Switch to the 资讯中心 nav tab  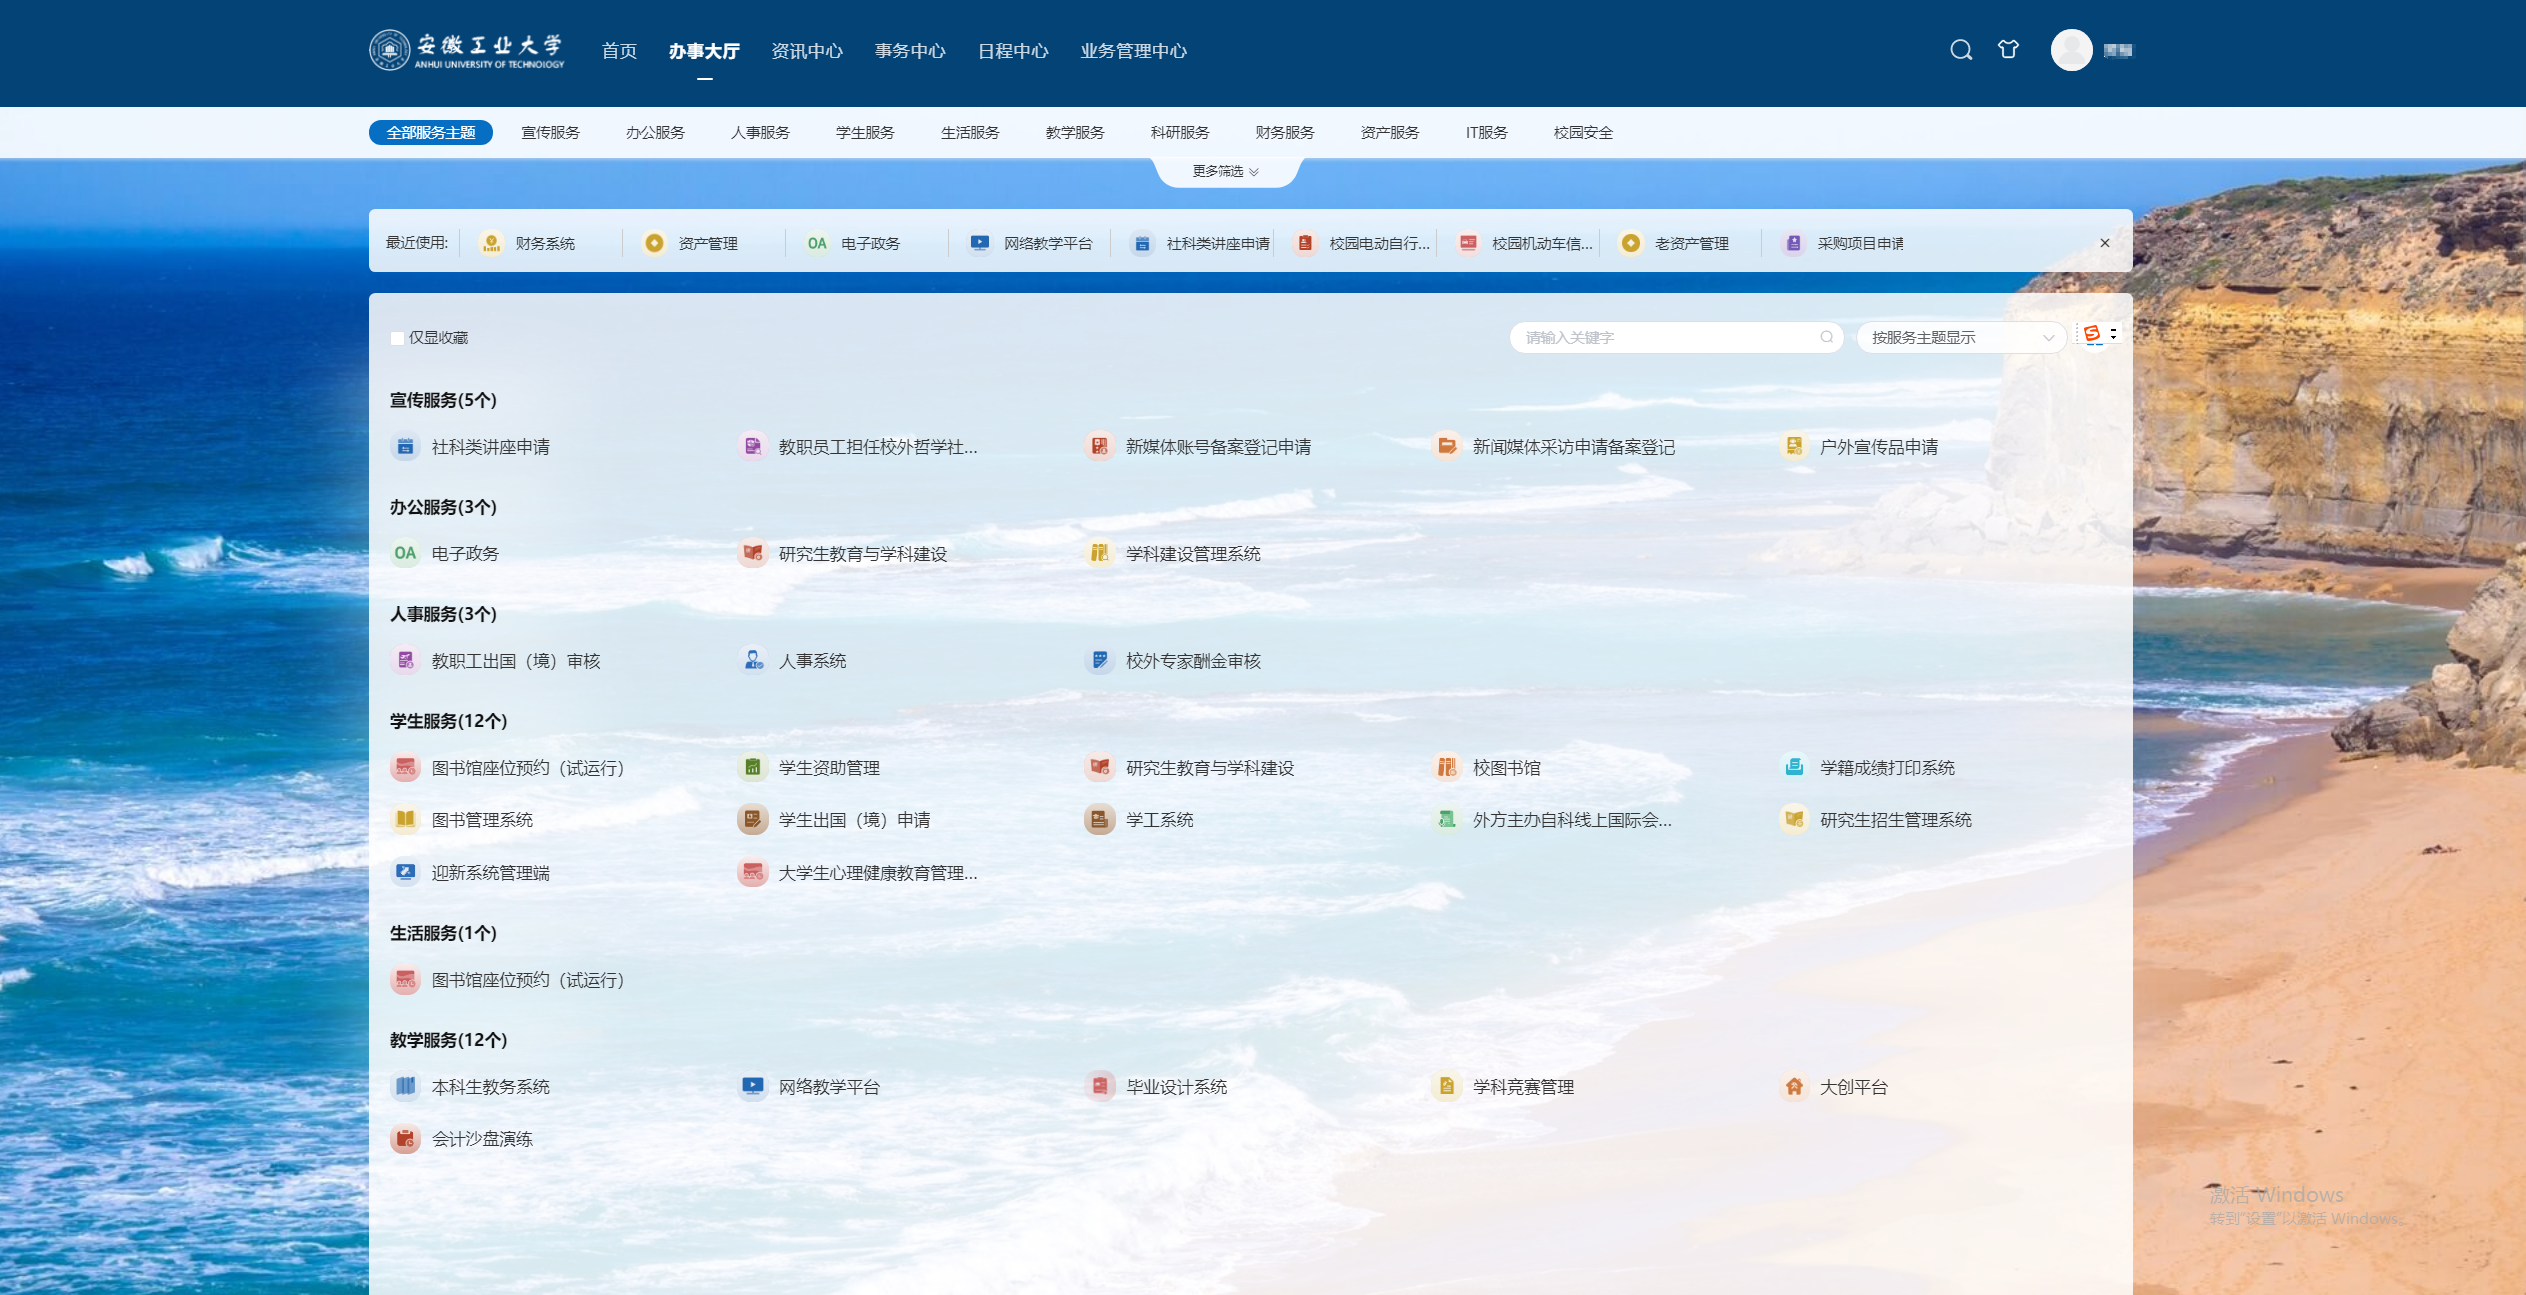pos(806,51)
